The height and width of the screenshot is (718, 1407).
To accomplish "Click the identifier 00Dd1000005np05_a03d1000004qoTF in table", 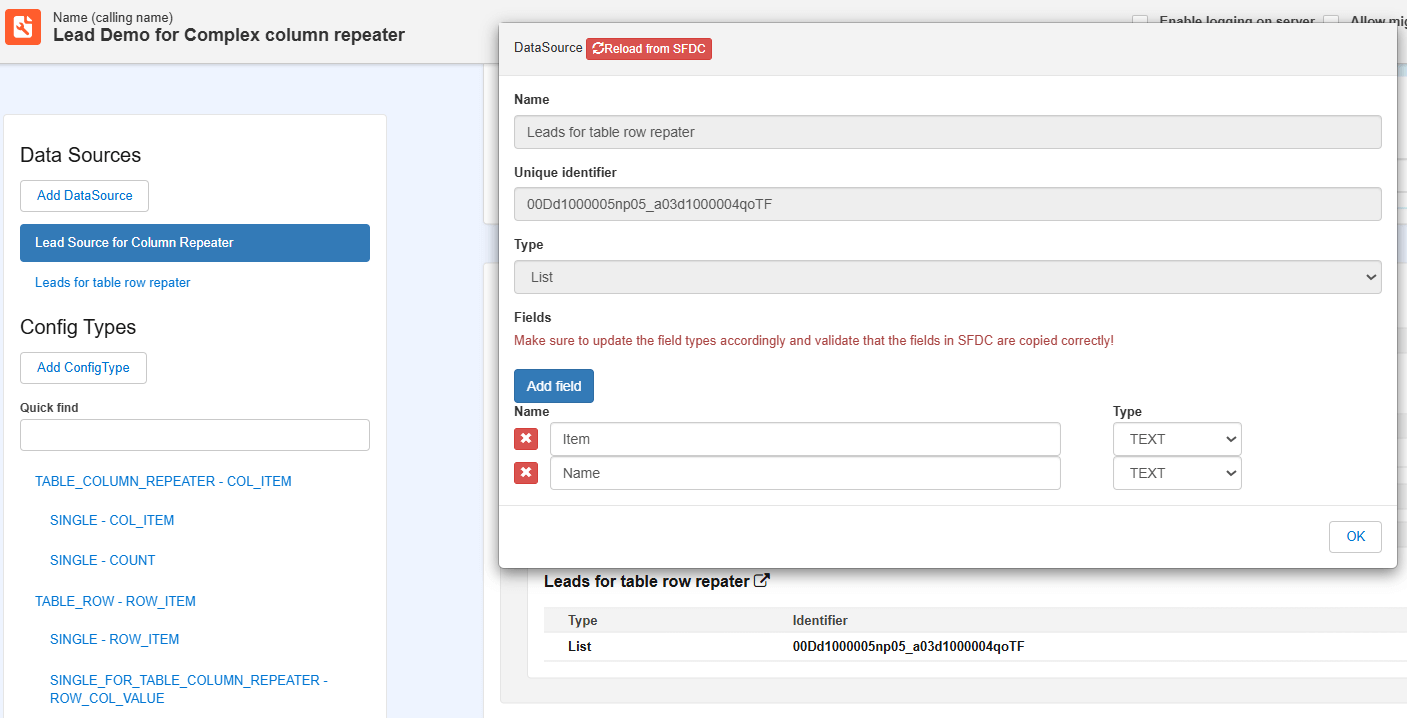I will coord(908,647).
